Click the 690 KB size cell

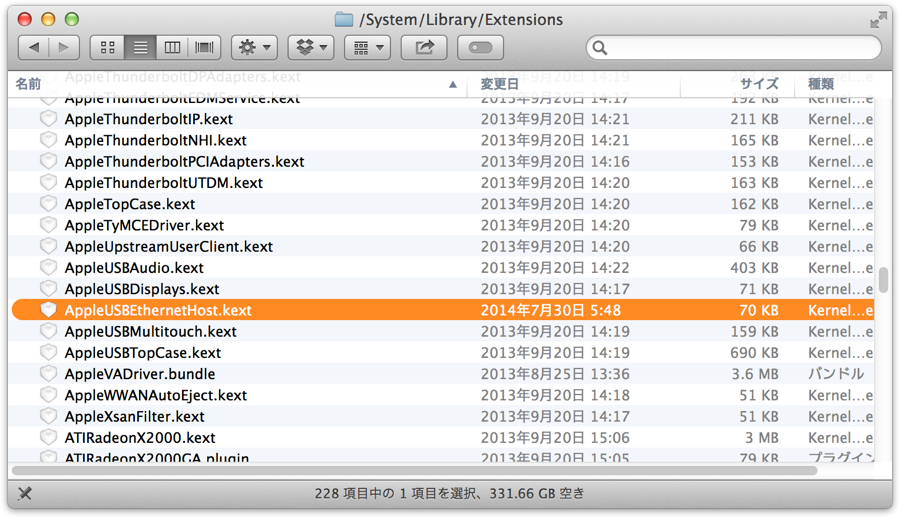pyautogui.click(x=754, y=353)
